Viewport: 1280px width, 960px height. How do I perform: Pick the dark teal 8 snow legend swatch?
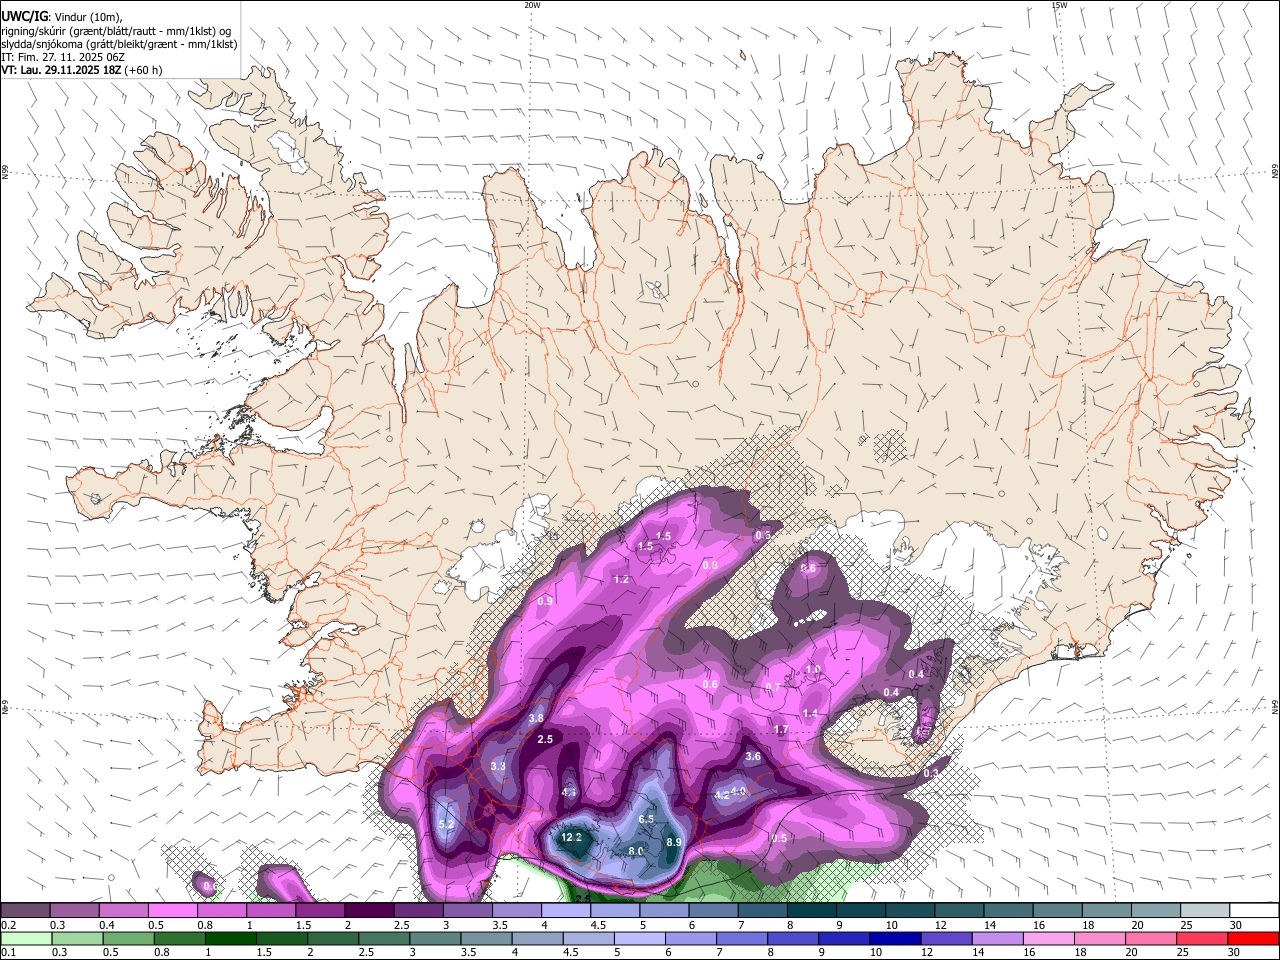811,911
